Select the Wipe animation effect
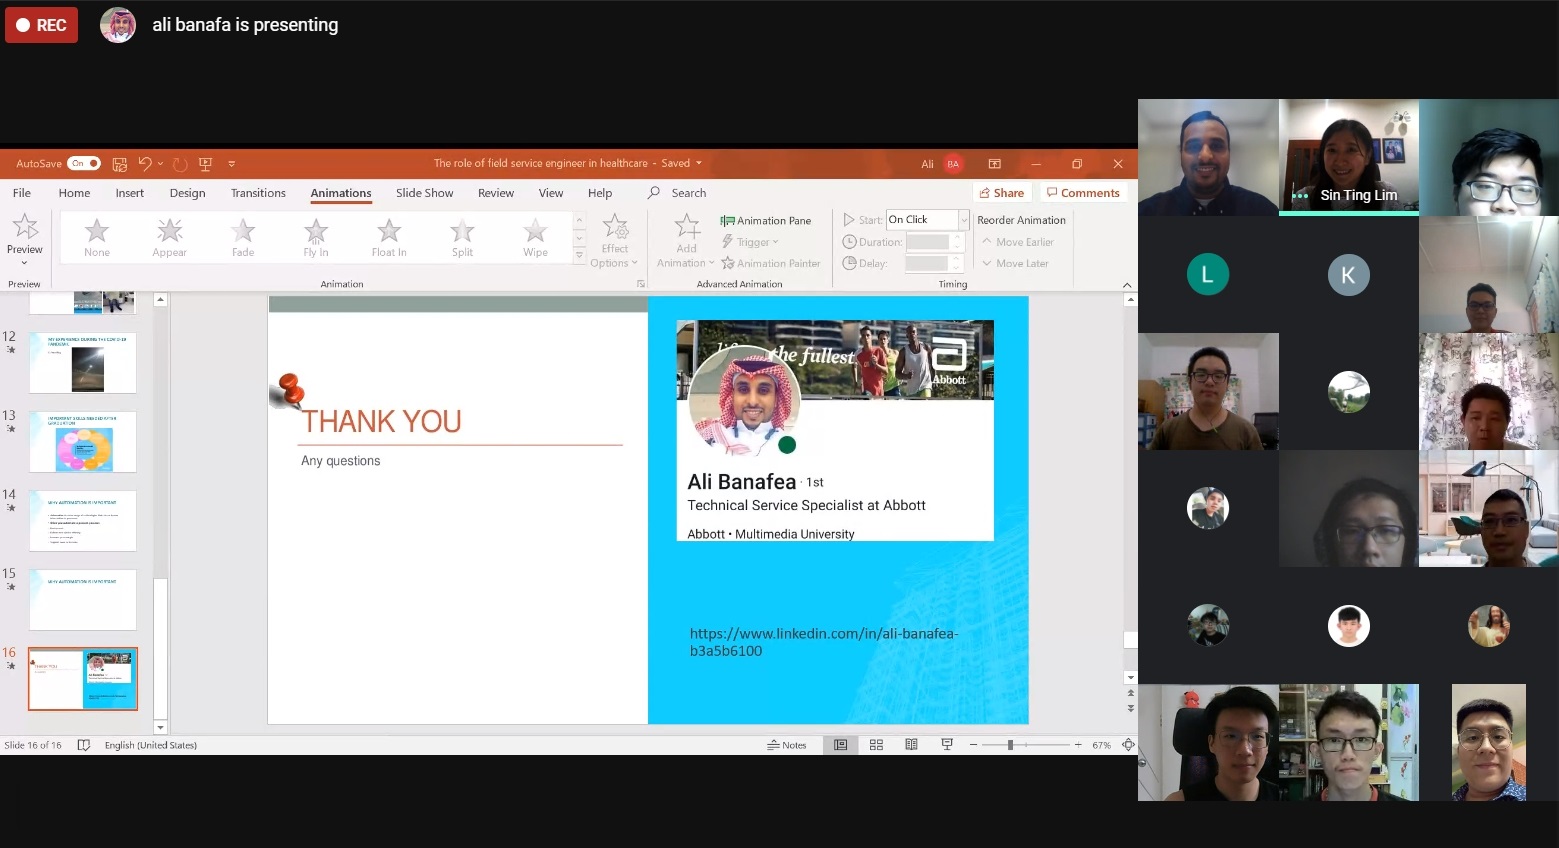 click(x=535, y=238)
